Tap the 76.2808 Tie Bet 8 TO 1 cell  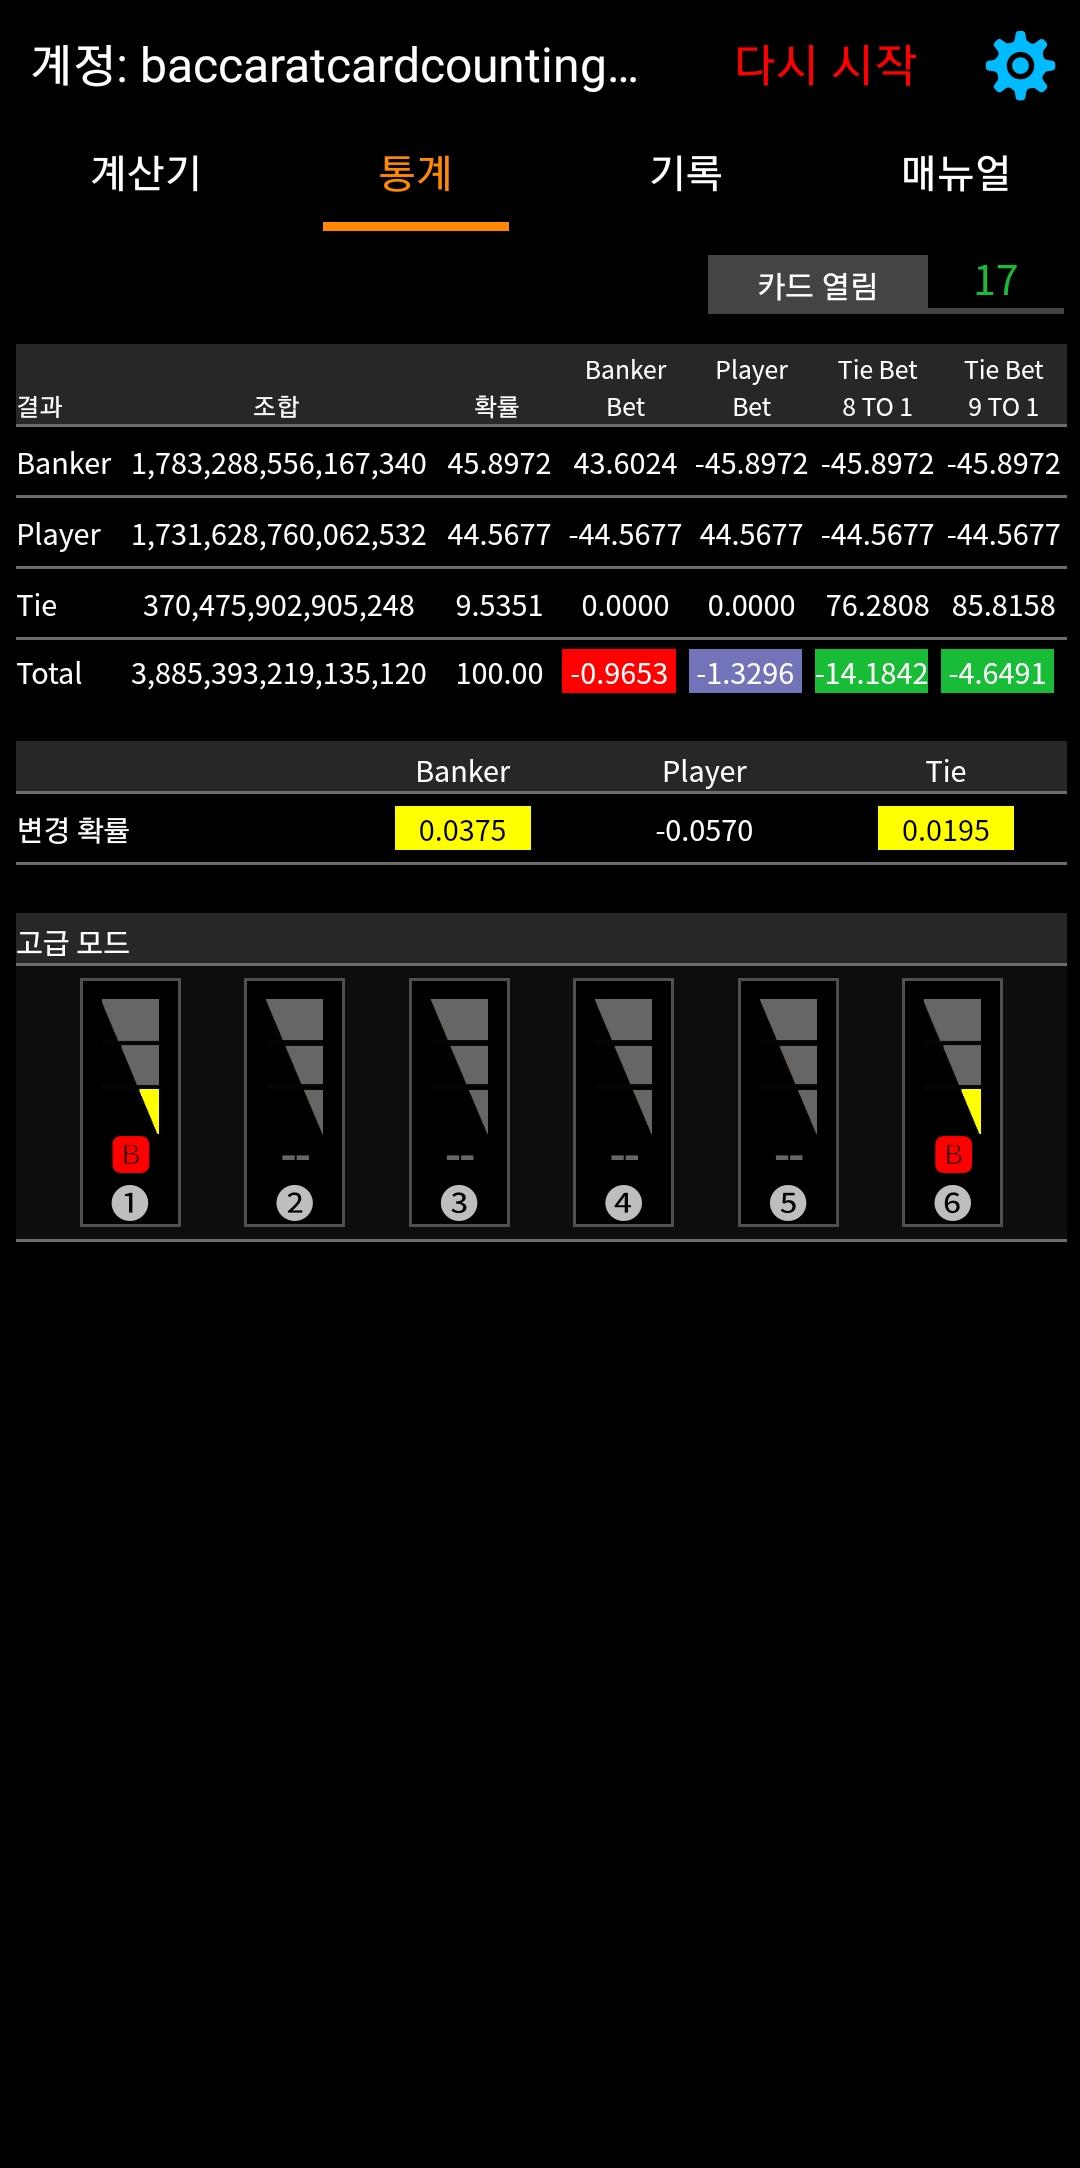(877, 606)
